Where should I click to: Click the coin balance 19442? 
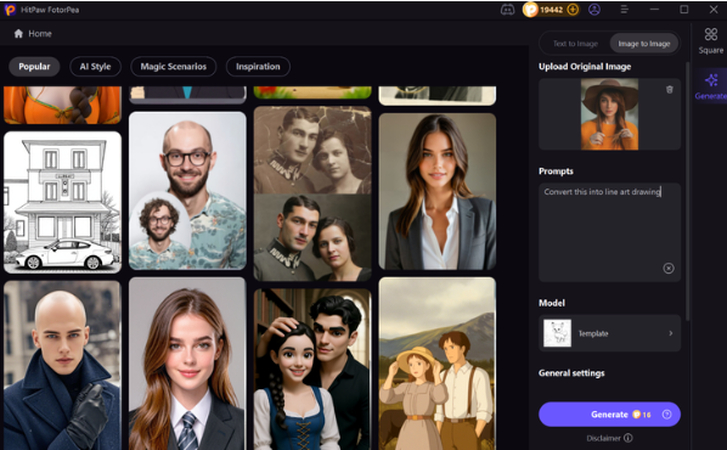(551, 10)
